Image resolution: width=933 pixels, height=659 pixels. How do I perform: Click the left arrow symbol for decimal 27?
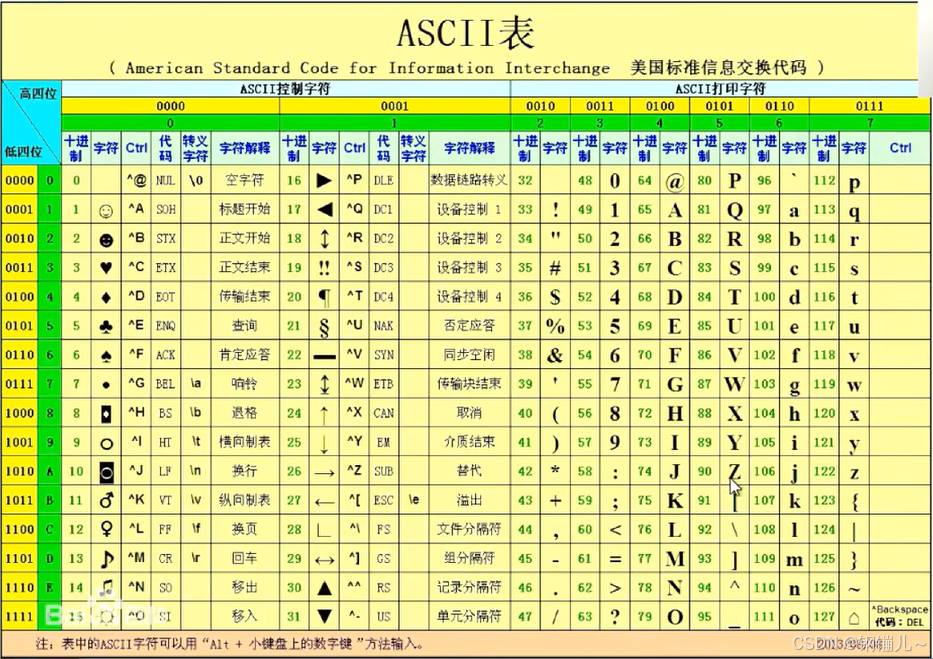(x=324, y=502)
